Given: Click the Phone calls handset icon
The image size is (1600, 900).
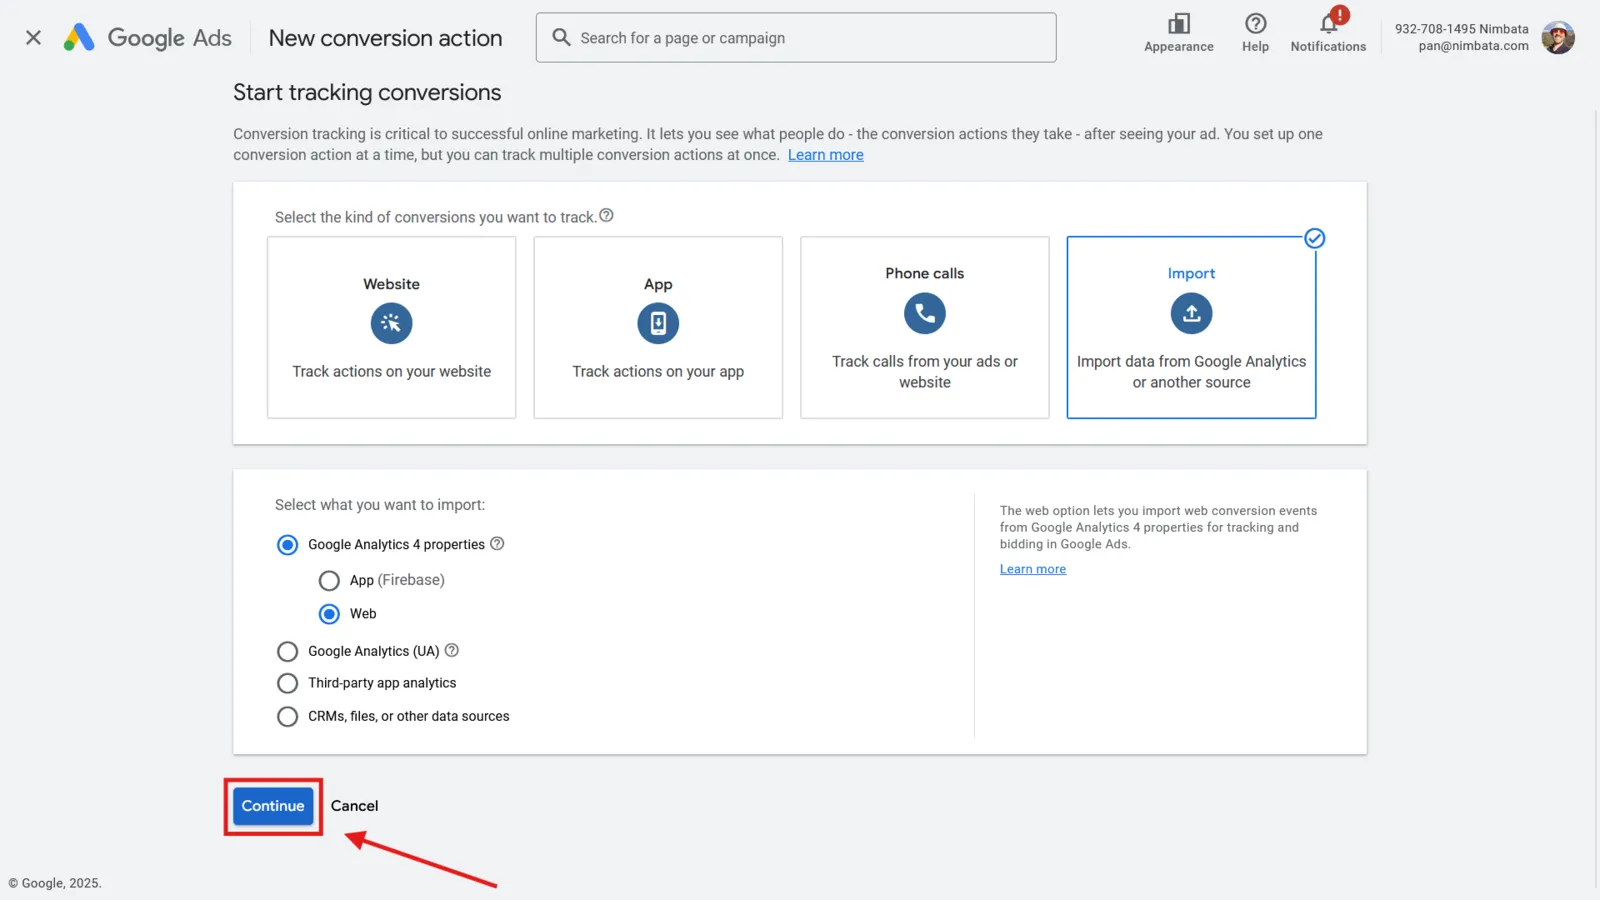Looking at the screenshot, I should pyautogui.click(x=925, y=313).
